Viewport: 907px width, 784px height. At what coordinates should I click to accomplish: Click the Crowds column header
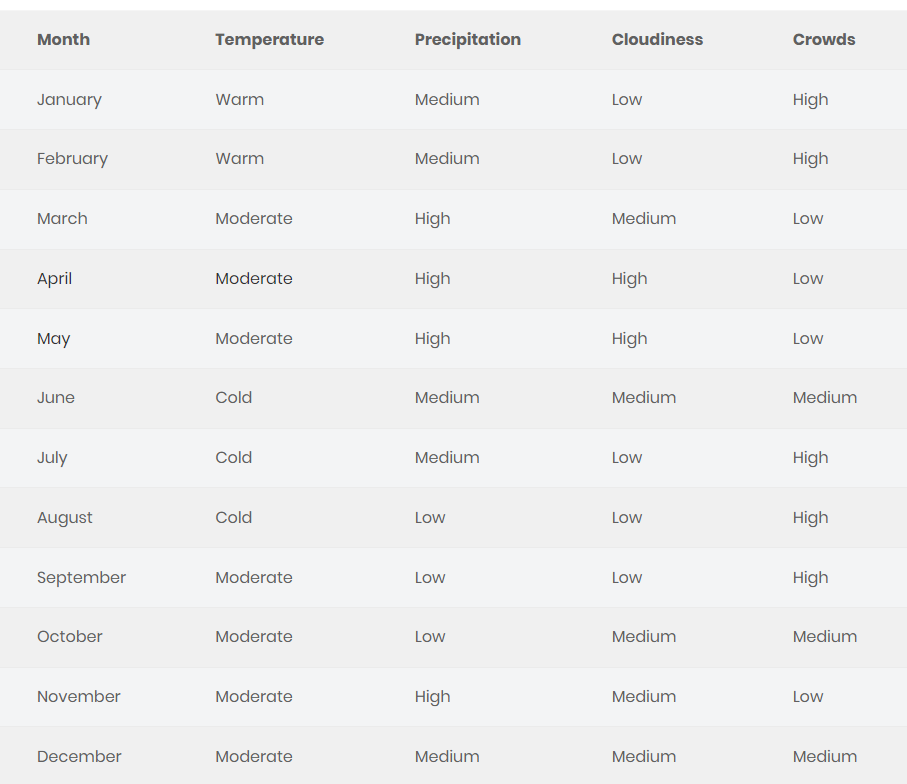tap(824, 40)
